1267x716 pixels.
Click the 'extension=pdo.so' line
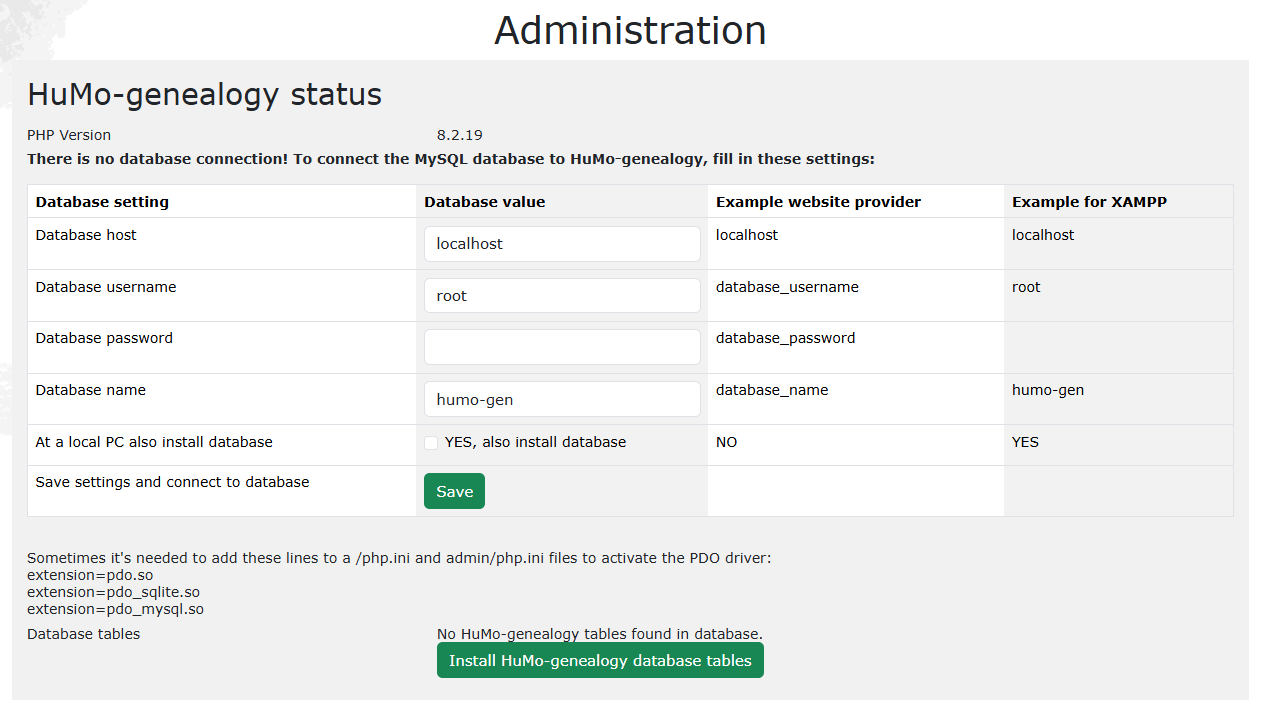90,575
